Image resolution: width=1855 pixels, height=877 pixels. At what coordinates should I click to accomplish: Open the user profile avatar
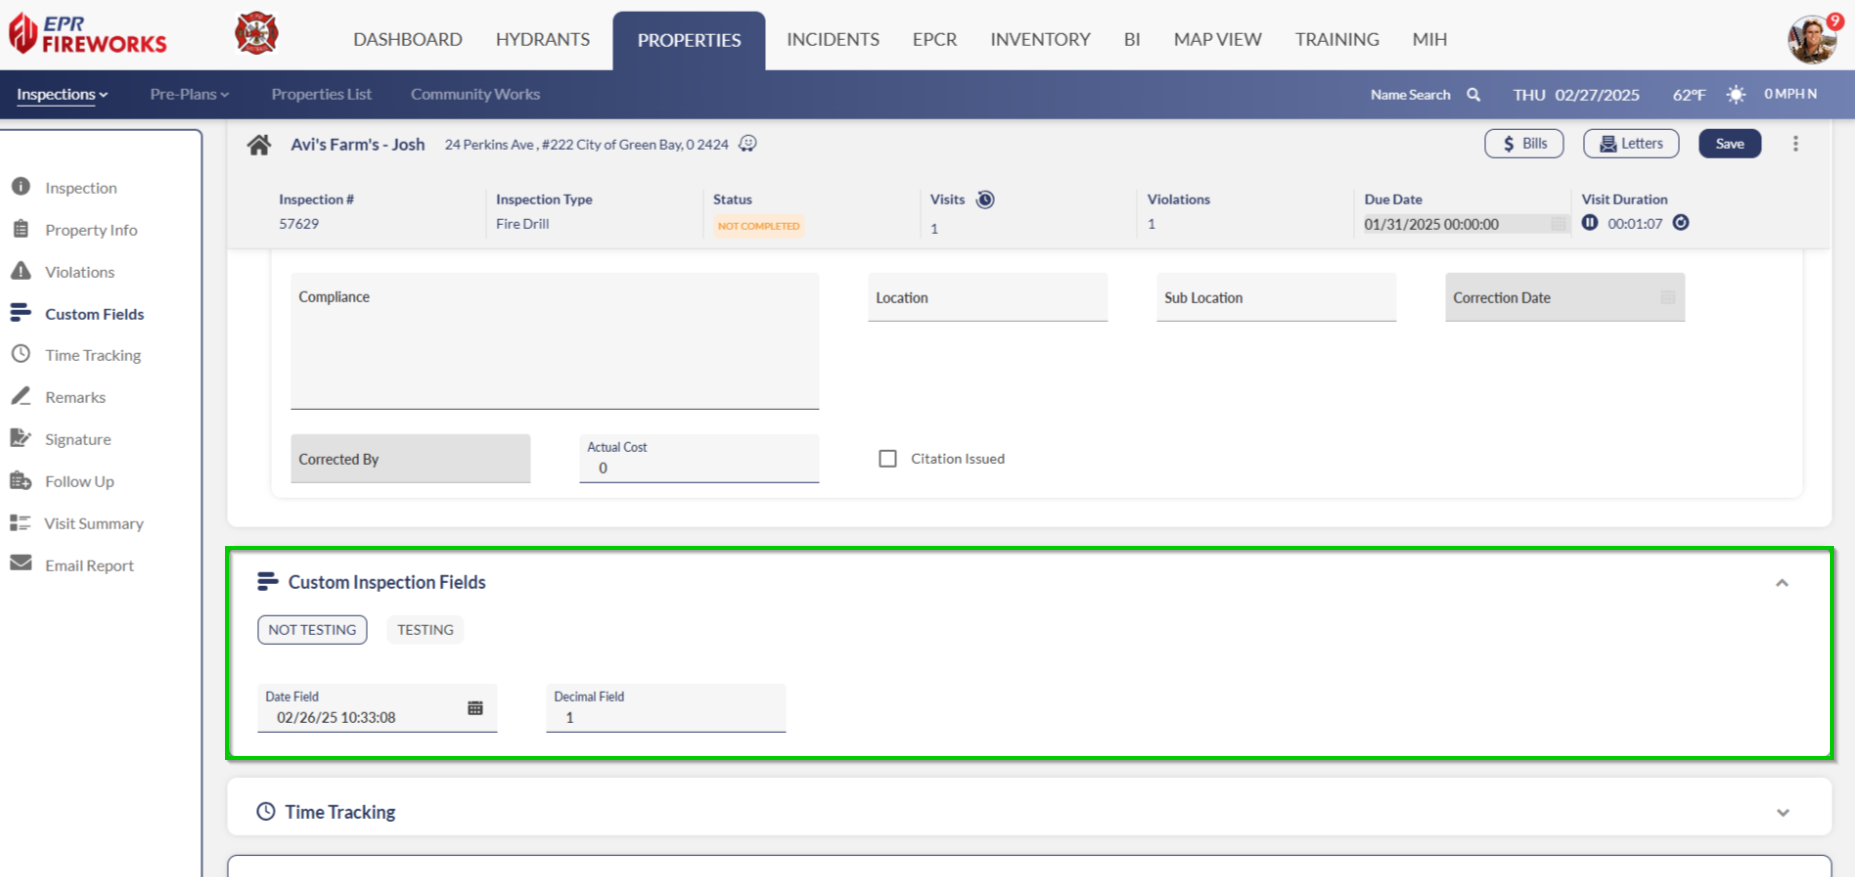1811,40
